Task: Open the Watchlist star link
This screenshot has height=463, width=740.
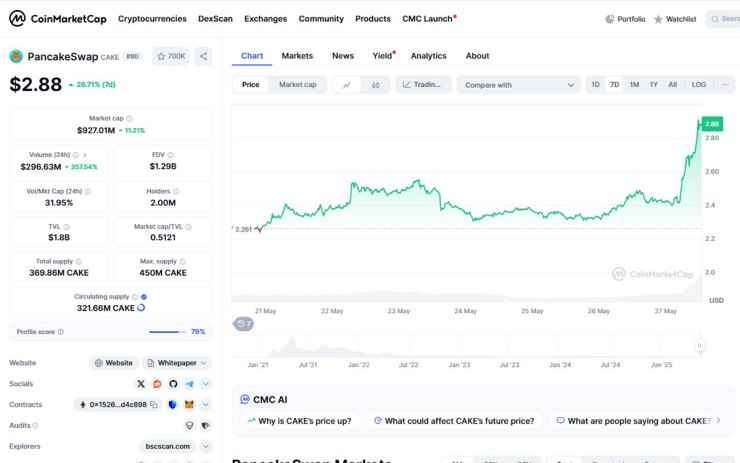Action: 675,19
